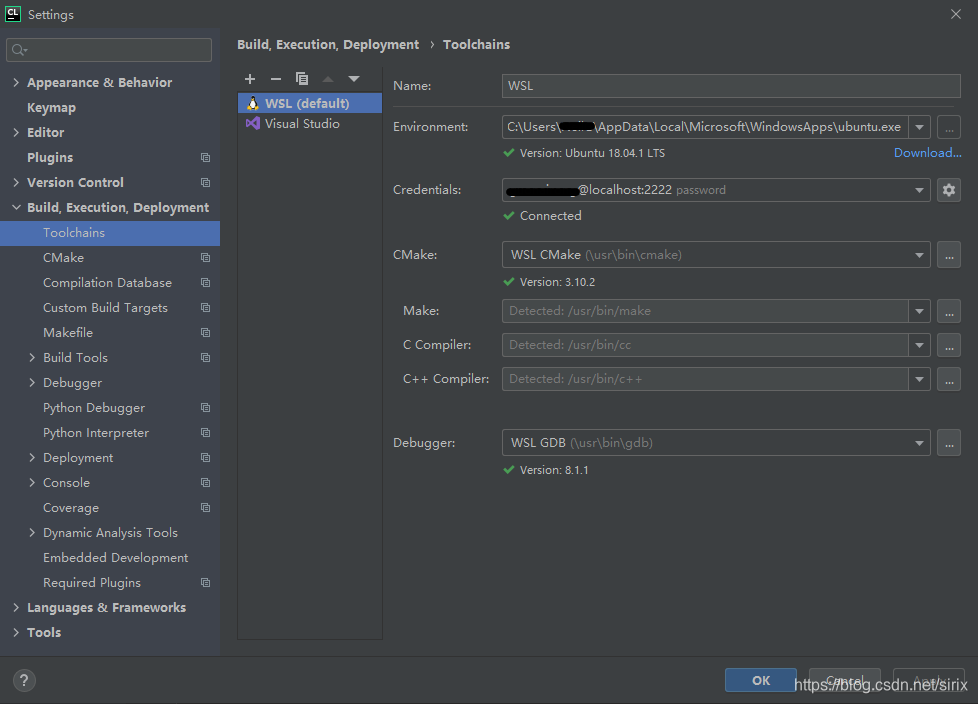Click project-level icon next to Plugins
The height and width of the screenshot is (704, 978).
205,158
